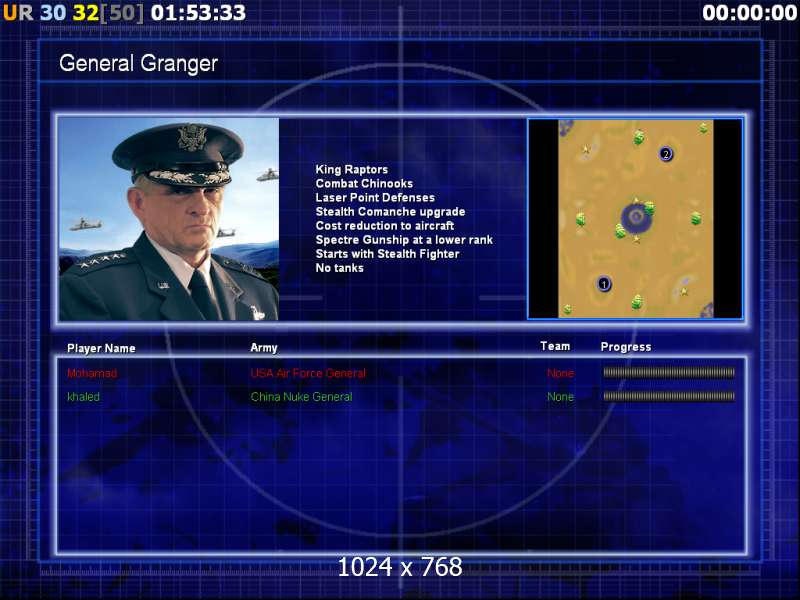Screen dimensions: 800x600
Task: Click 'King Raptors' feature text
Action: [352, 169]
